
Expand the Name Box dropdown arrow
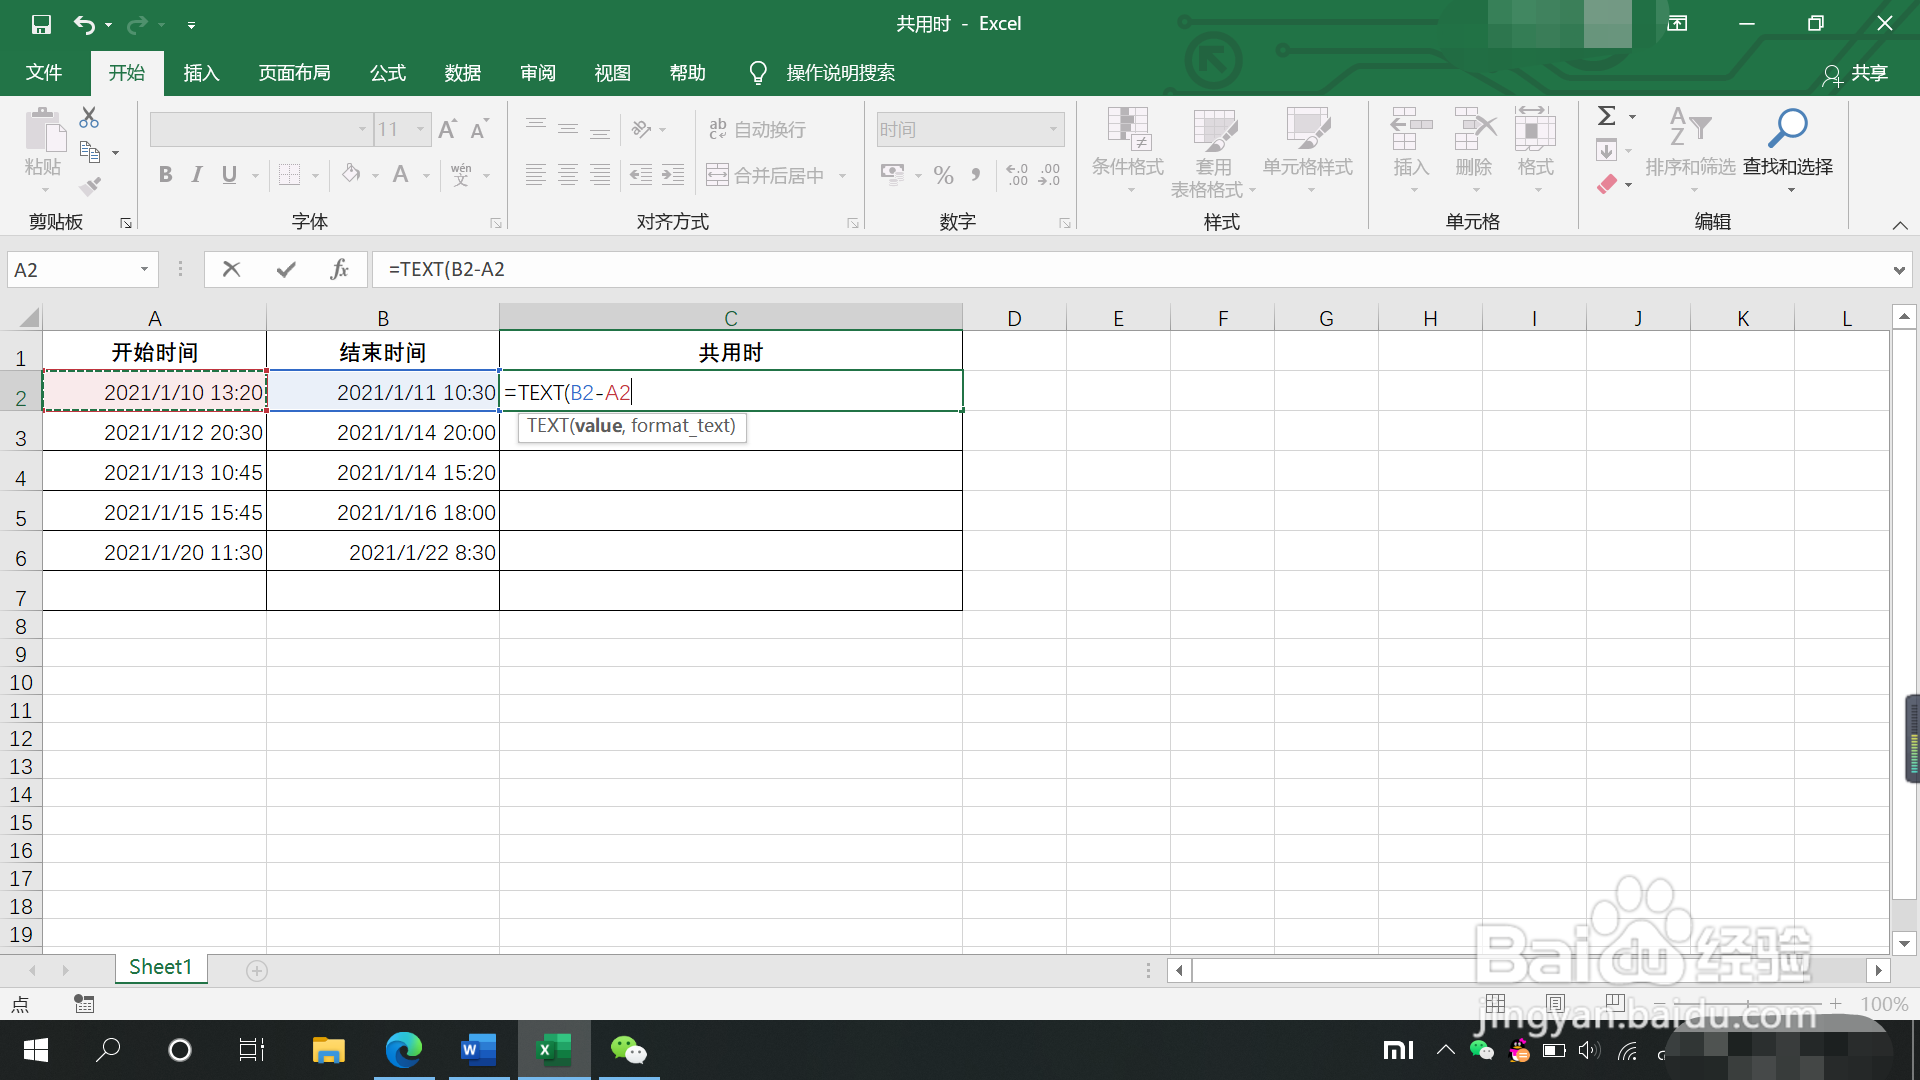(x=144, y=269)
